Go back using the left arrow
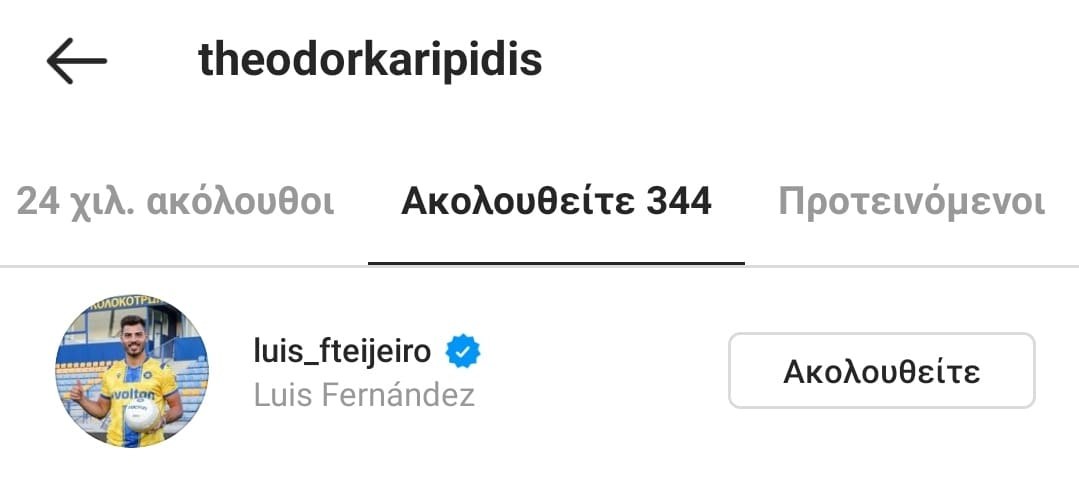Image resolution: width=1079 pixels, height=491 pixels. pyautogui.click(x=76, y=61)
